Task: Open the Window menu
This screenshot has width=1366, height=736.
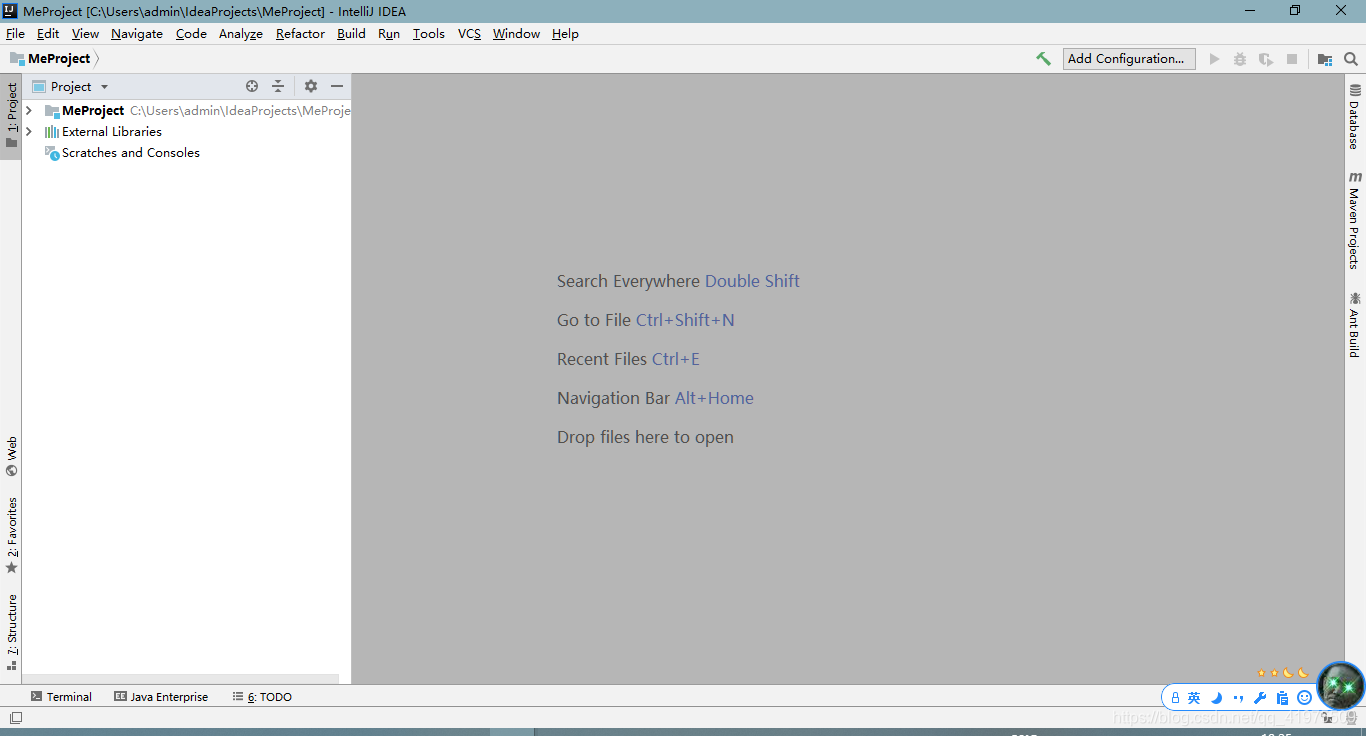Action: click(x=516, y=34)
